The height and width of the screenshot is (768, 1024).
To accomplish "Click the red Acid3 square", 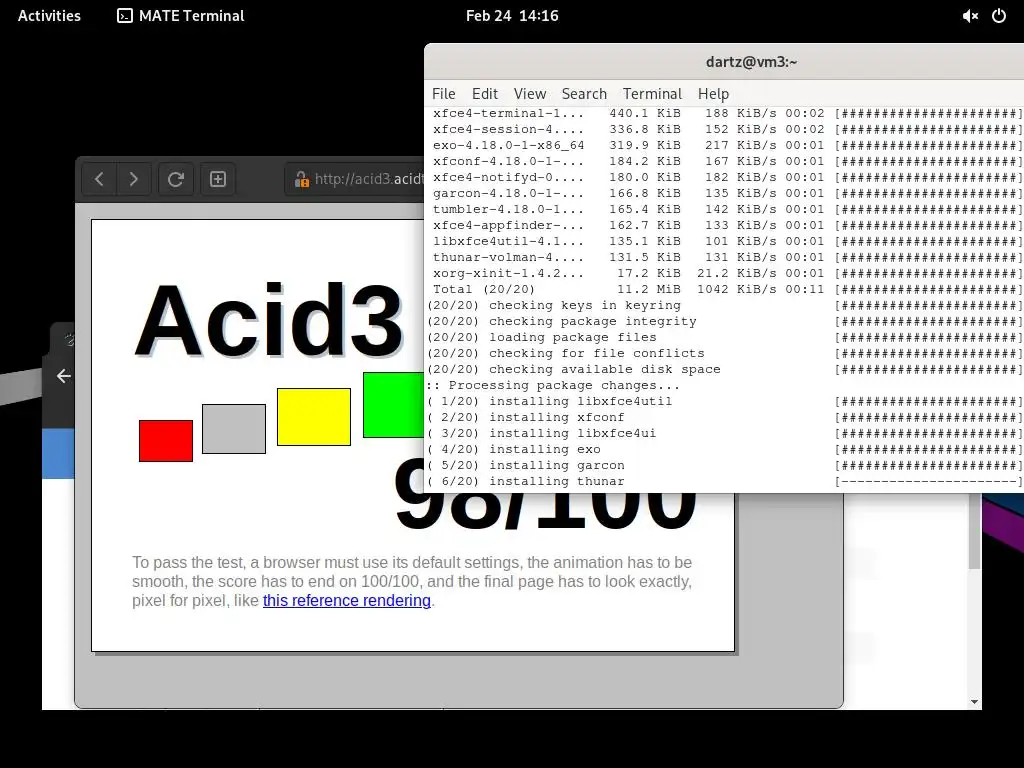I will tap(166, 441).
